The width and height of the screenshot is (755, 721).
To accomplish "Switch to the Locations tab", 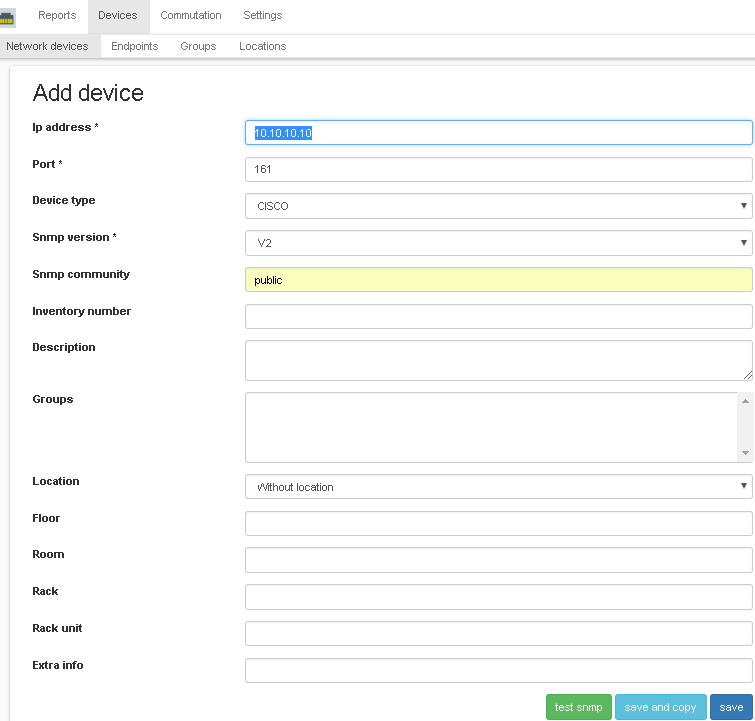I will point(262,46).
